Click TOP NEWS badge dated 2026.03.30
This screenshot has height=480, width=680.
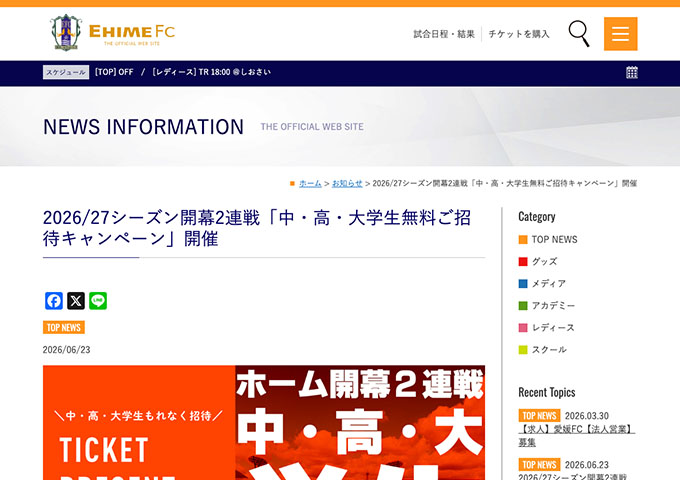(x=539, y=415)
